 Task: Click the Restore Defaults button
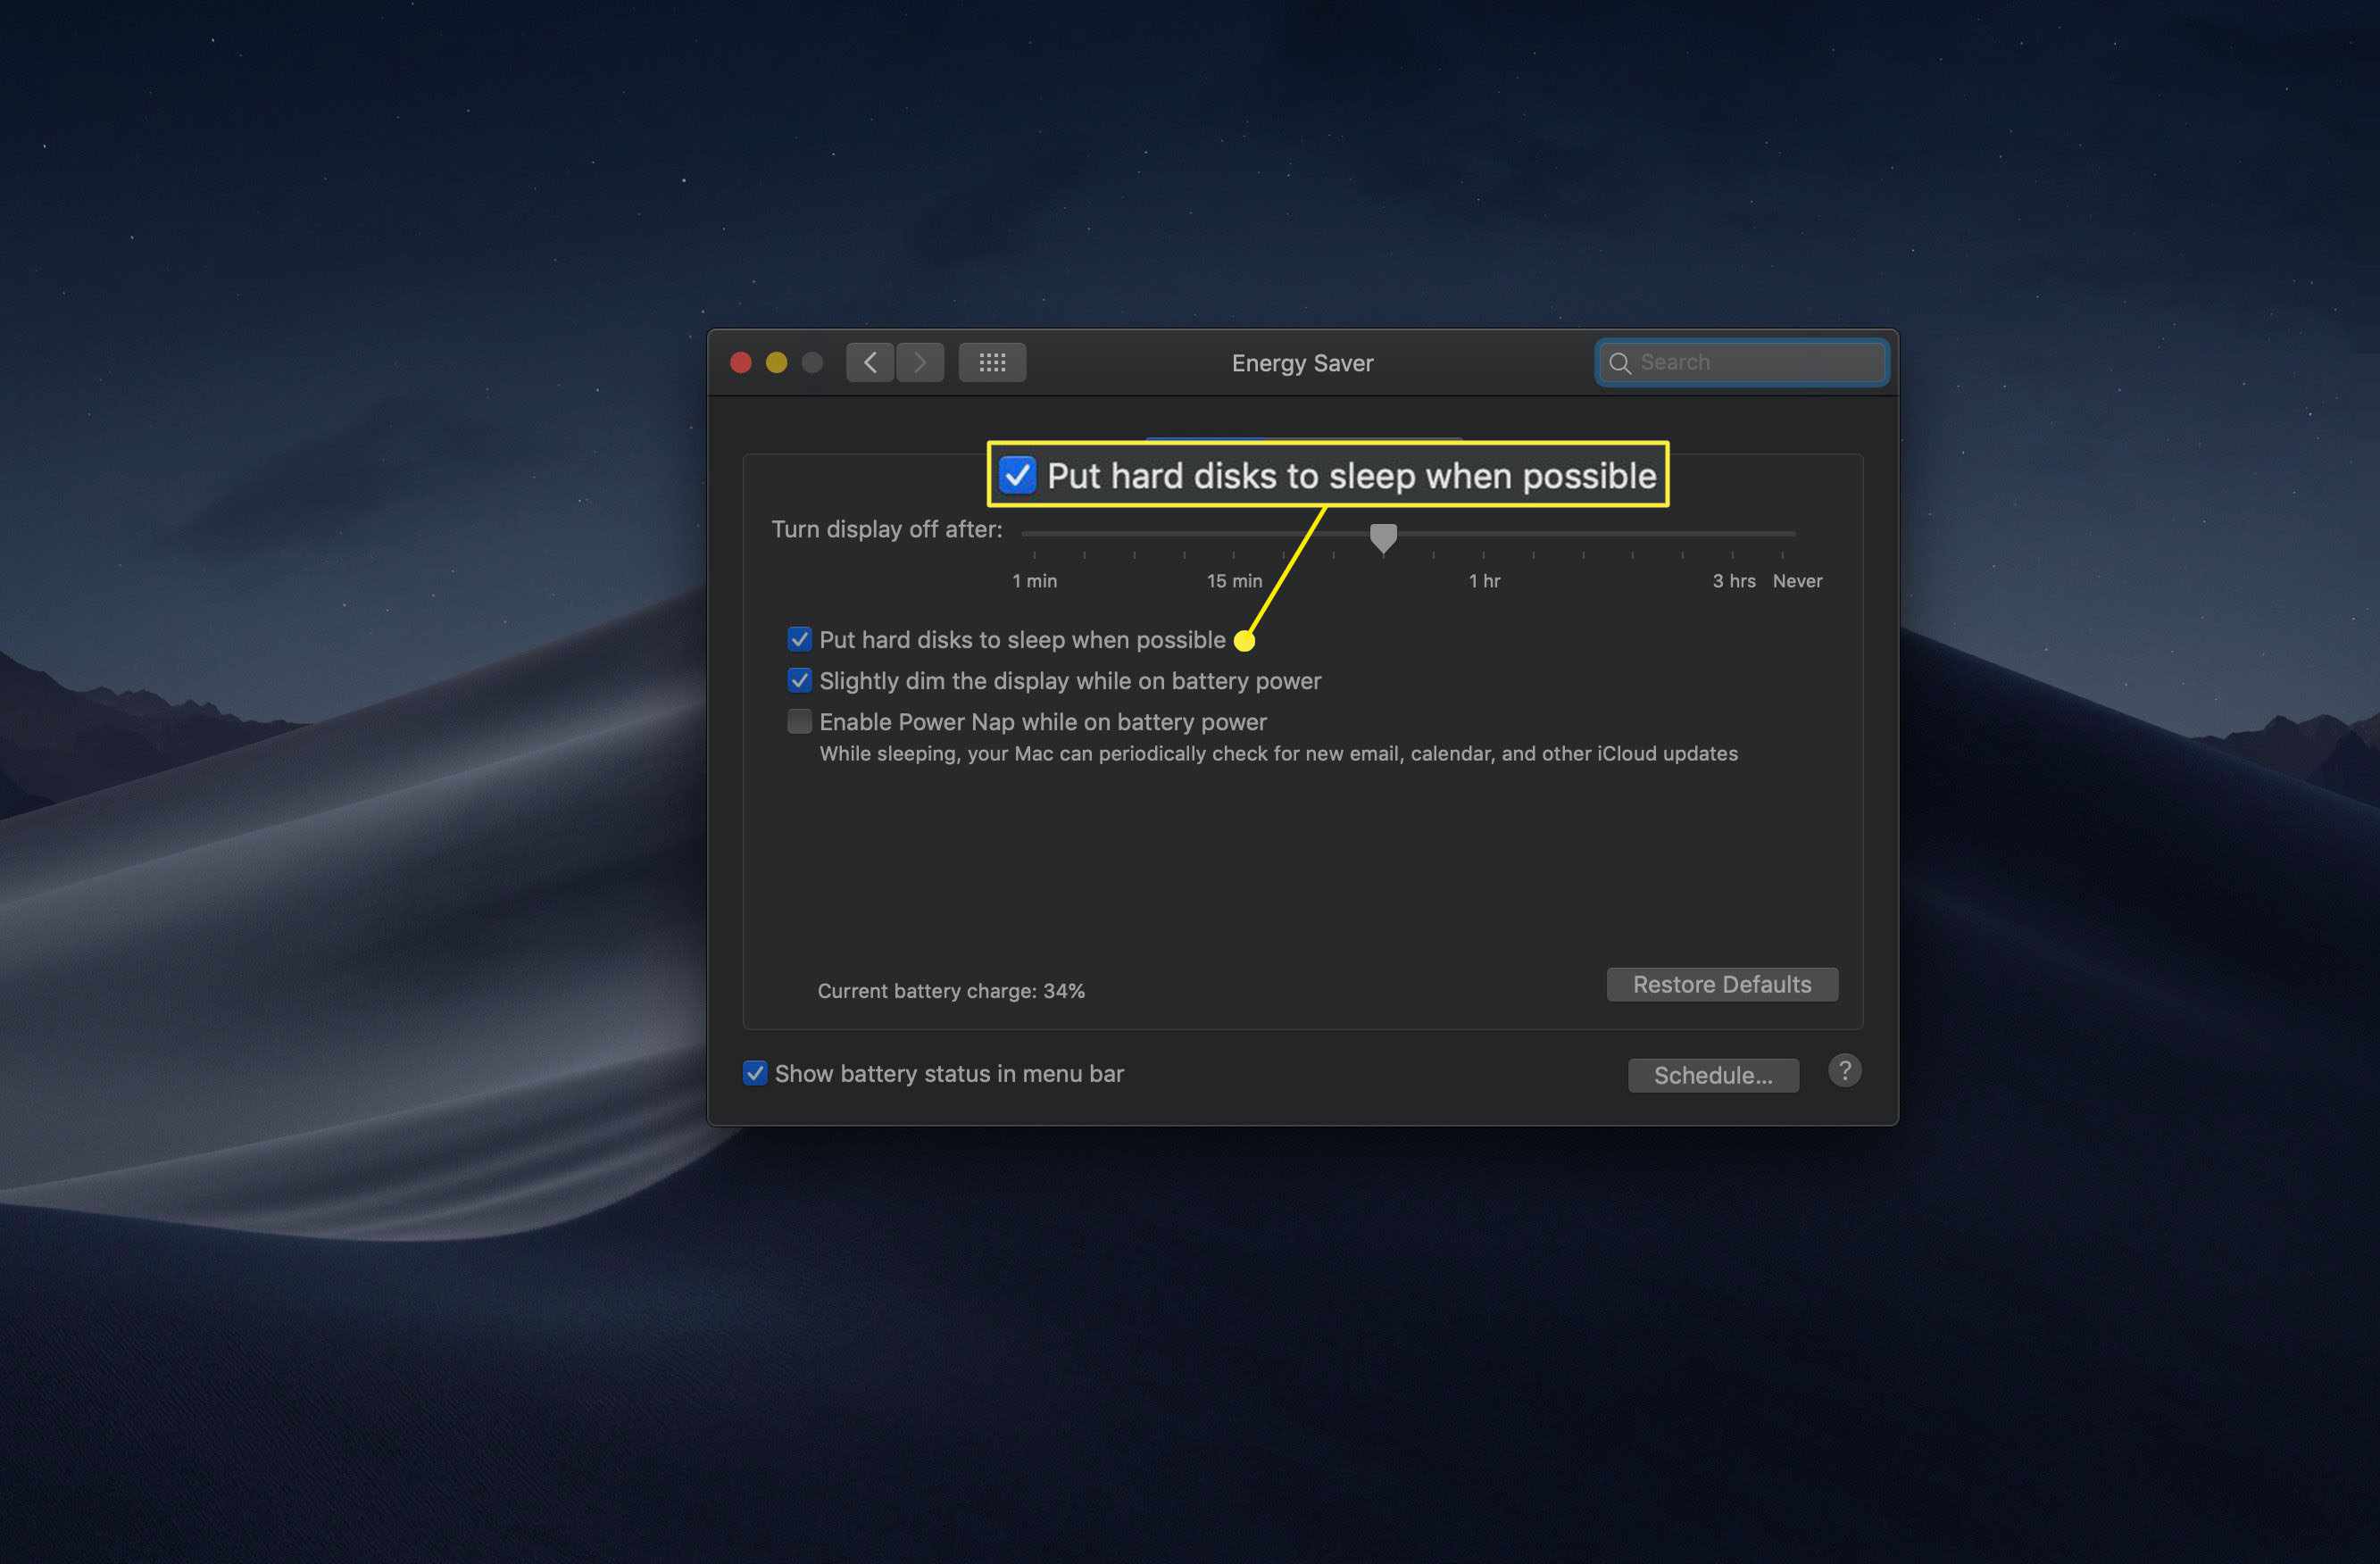[x=1720, y=983]
